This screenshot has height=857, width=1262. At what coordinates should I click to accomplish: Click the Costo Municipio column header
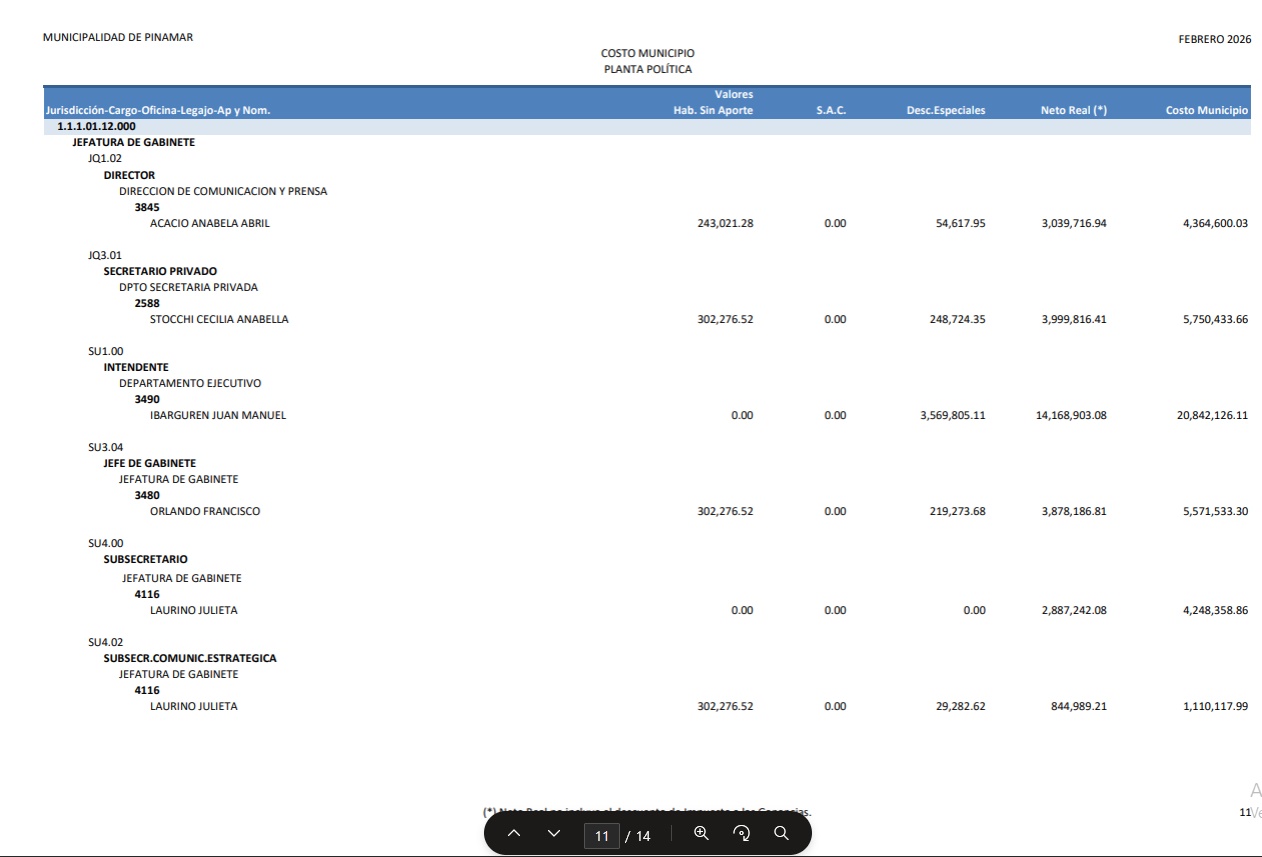(1206, 111)
